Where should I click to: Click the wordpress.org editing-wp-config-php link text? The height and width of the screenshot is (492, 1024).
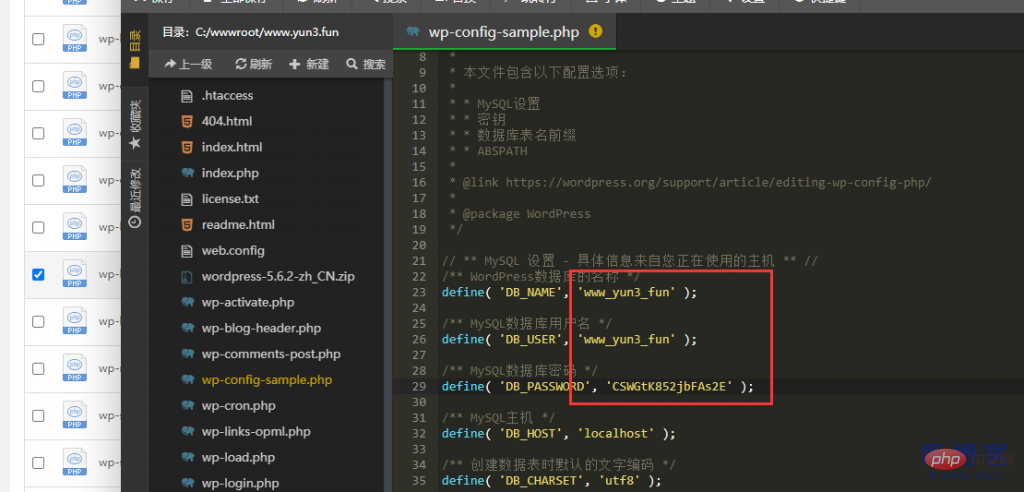pyautogui.click(x=718, y=182)
